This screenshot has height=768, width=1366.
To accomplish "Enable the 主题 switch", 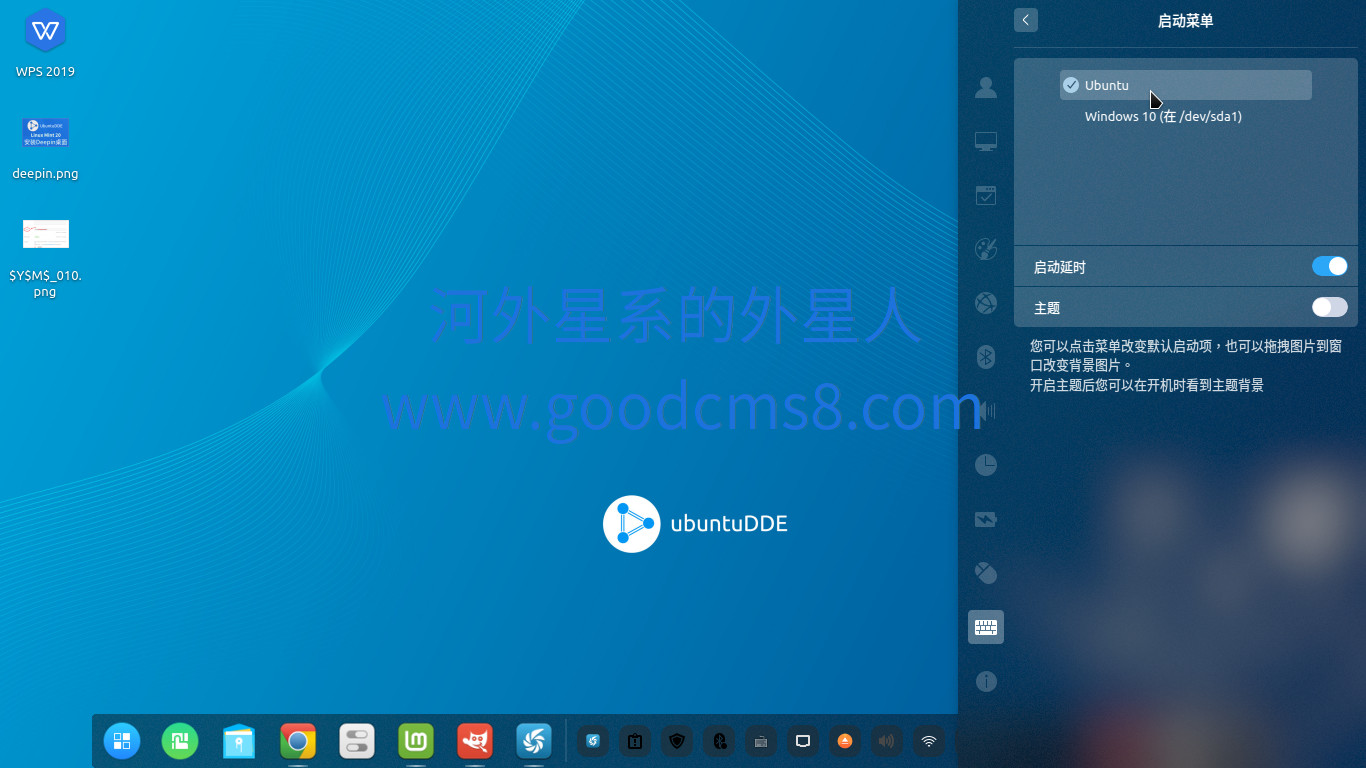I will click(x=1329, y=307).
